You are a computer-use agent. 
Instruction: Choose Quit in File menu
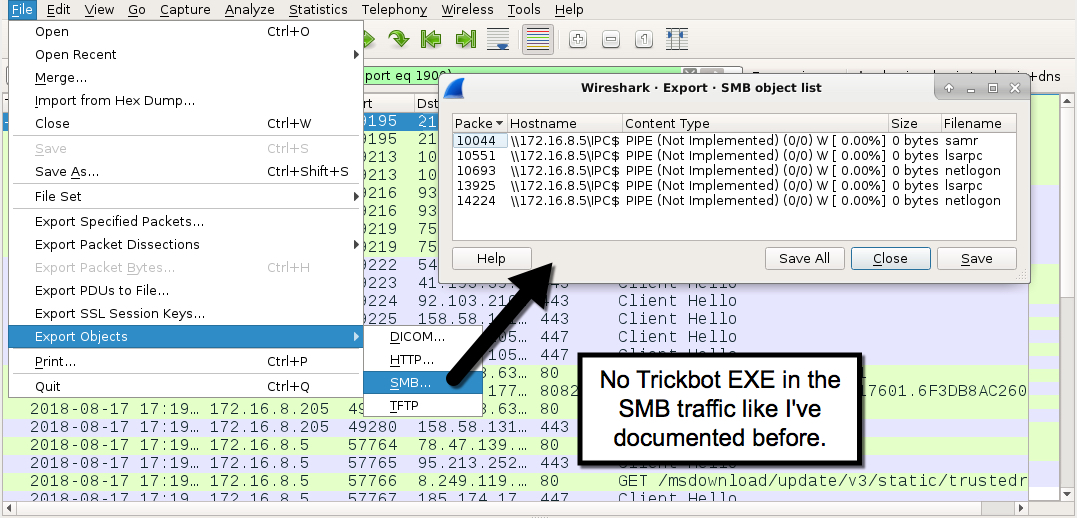[x=185, y=386]
